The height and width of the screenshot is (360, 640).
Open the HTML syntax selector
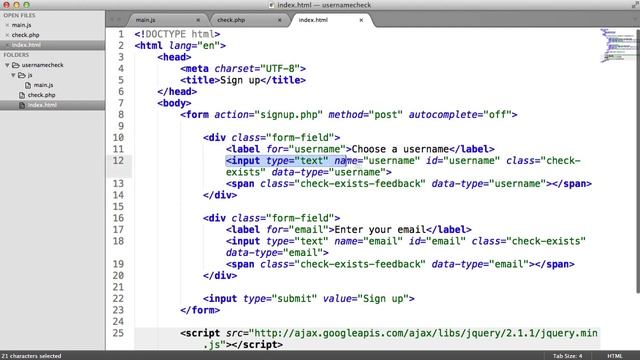pos(615,356)
